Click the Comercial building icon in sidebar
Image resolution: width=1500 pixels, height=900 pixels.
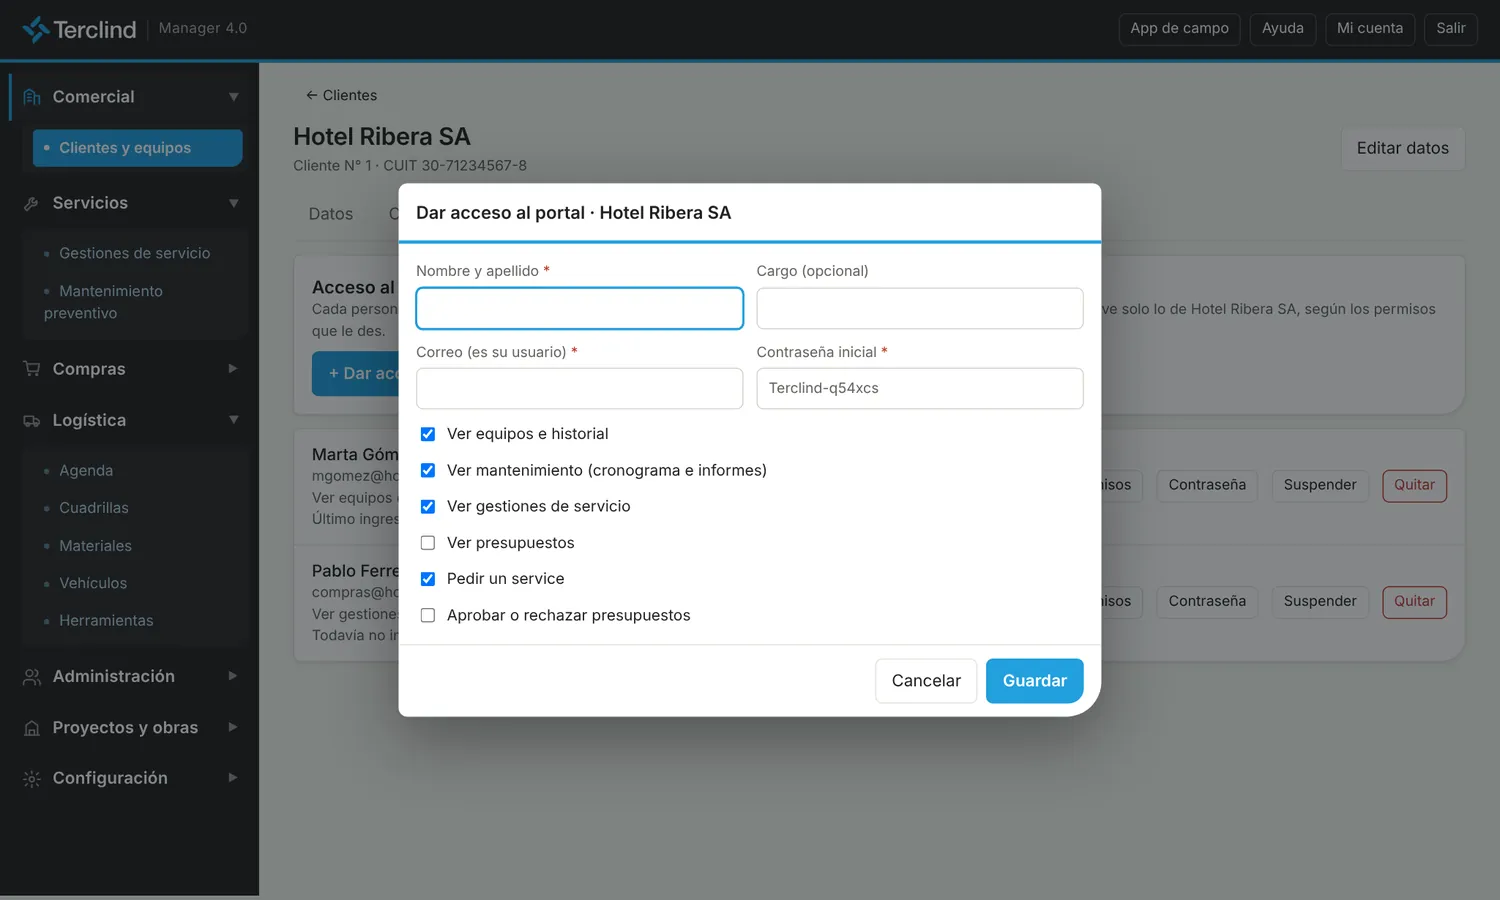pos(32,97)
